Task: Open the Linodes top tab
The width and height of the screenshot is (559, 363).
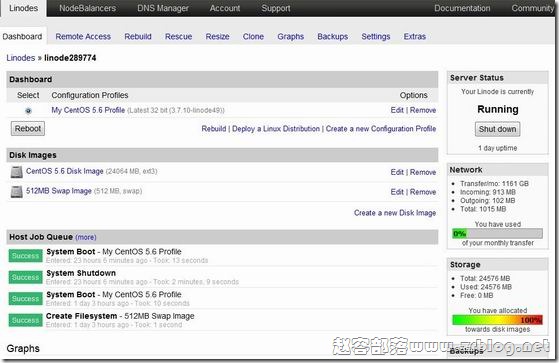Action: point(24,8)
